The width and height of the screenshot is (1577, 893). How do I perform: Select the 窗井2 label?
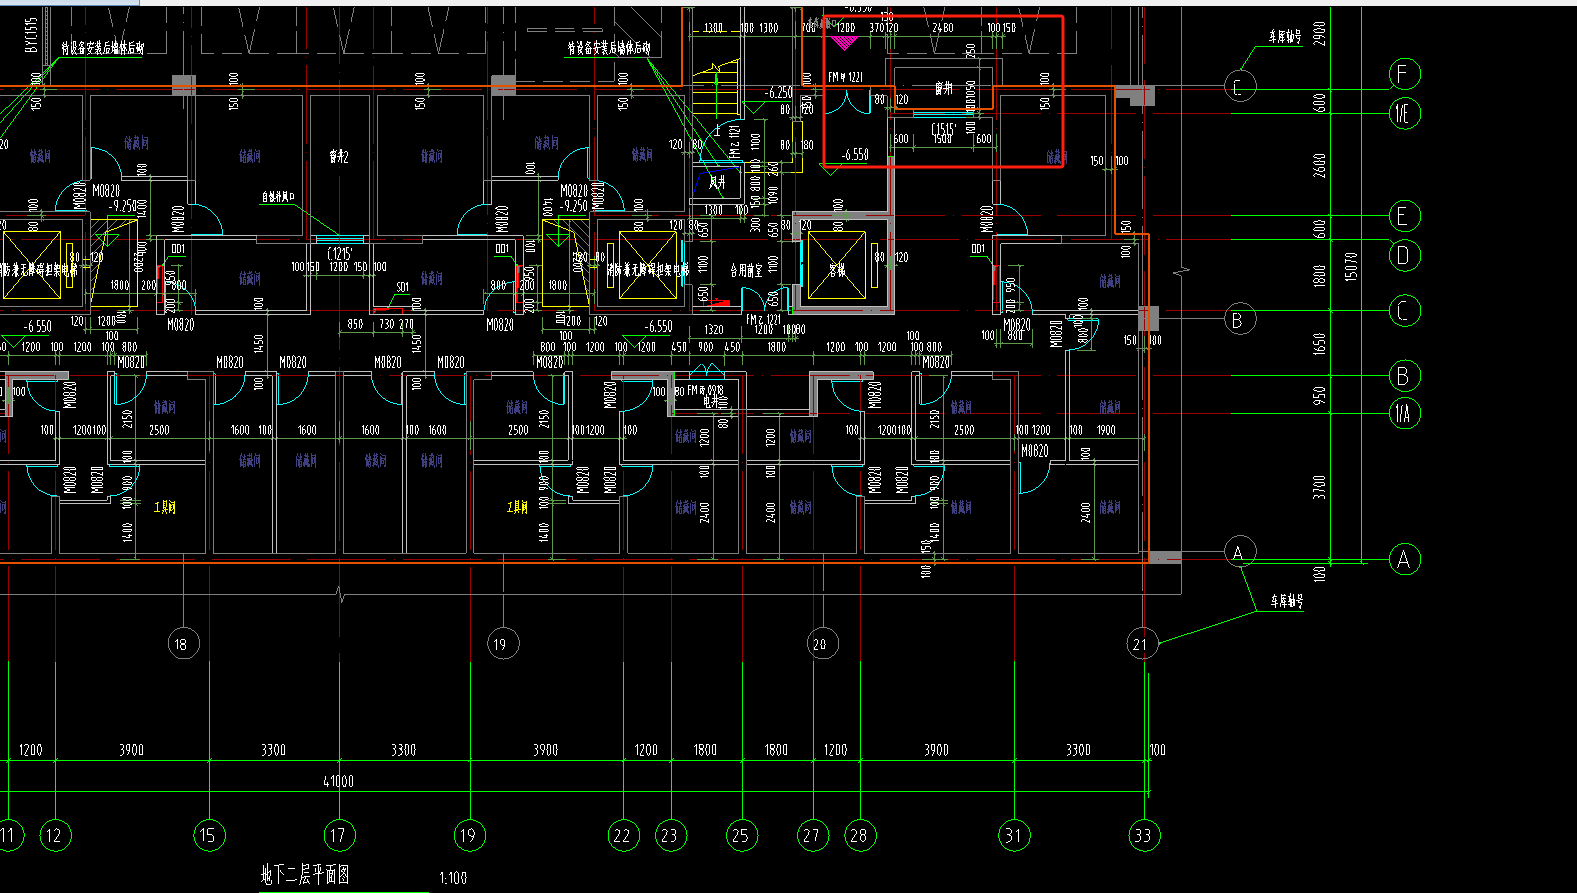click(339, 156)
